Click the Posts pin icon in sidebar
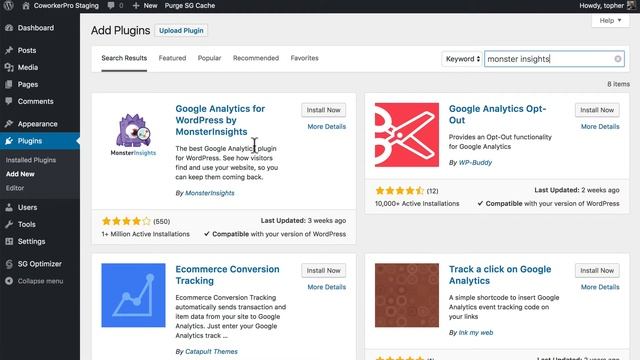Image resolution: width=640 pixels, height=360 pixels. coord(9,50)
